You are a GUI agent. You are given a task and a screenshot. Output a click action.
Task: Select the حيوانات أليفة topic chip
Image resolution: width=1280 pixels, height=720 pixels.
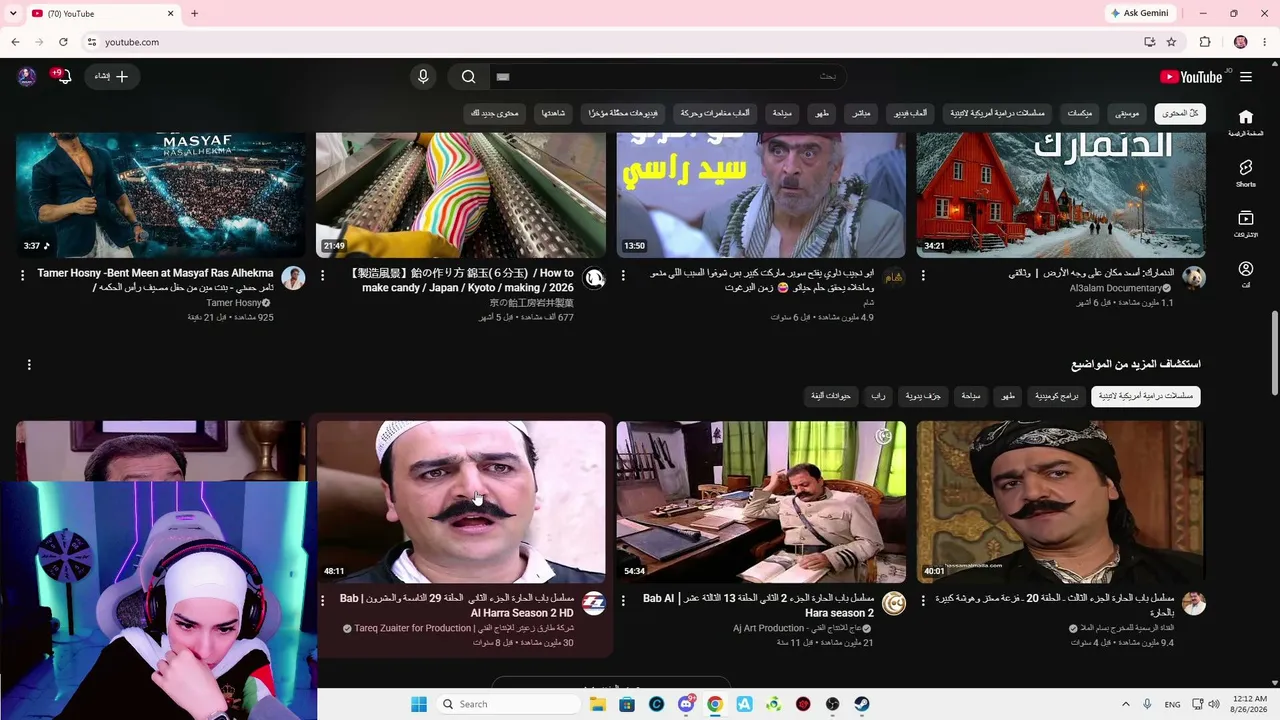pyautogui.click(x=831, y=396)
